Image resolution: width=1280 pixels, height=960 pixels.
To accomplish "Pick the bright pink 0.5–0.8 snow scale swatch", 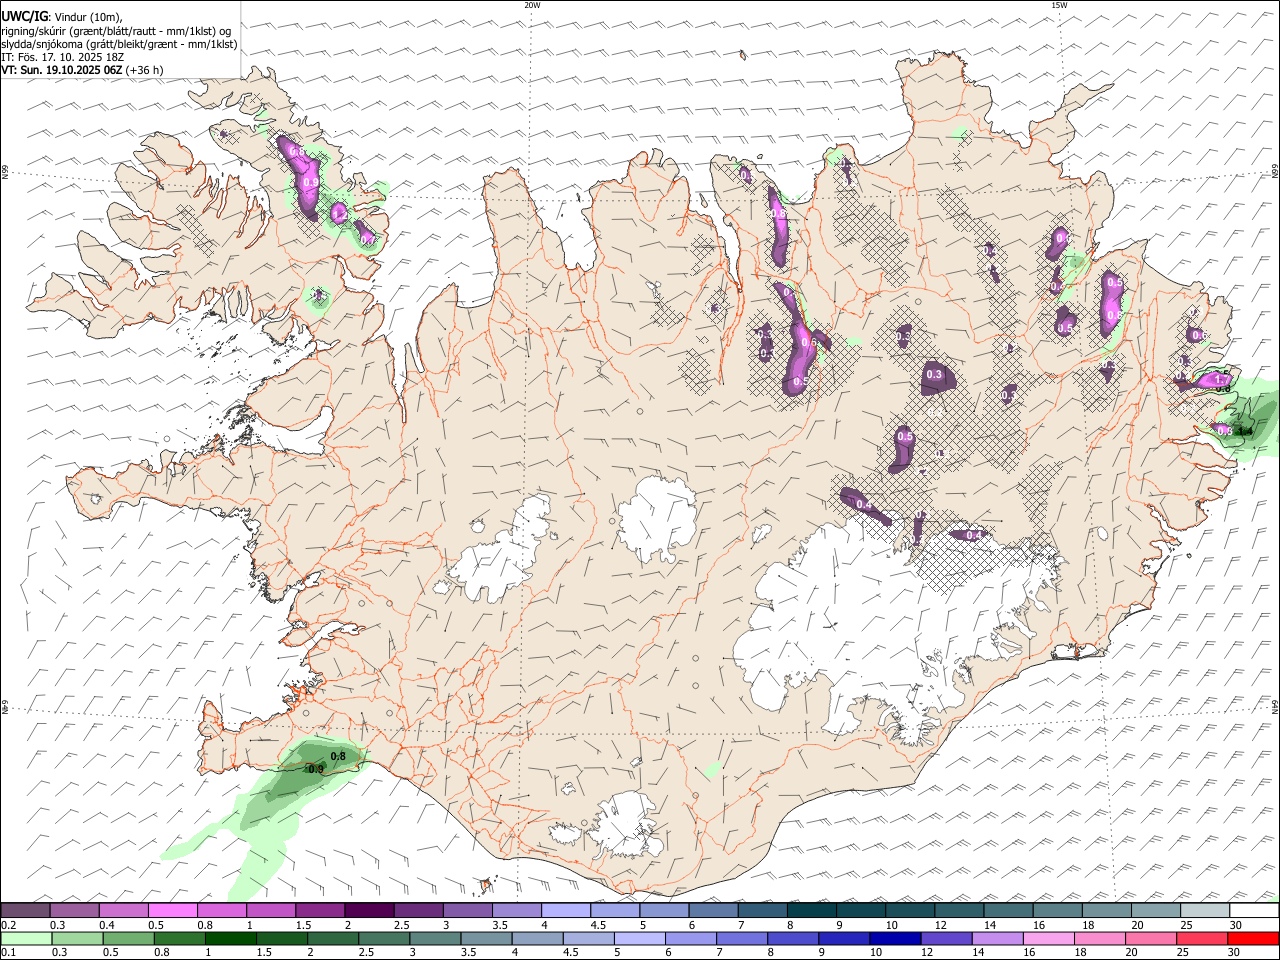I will (x=173, y=911).
